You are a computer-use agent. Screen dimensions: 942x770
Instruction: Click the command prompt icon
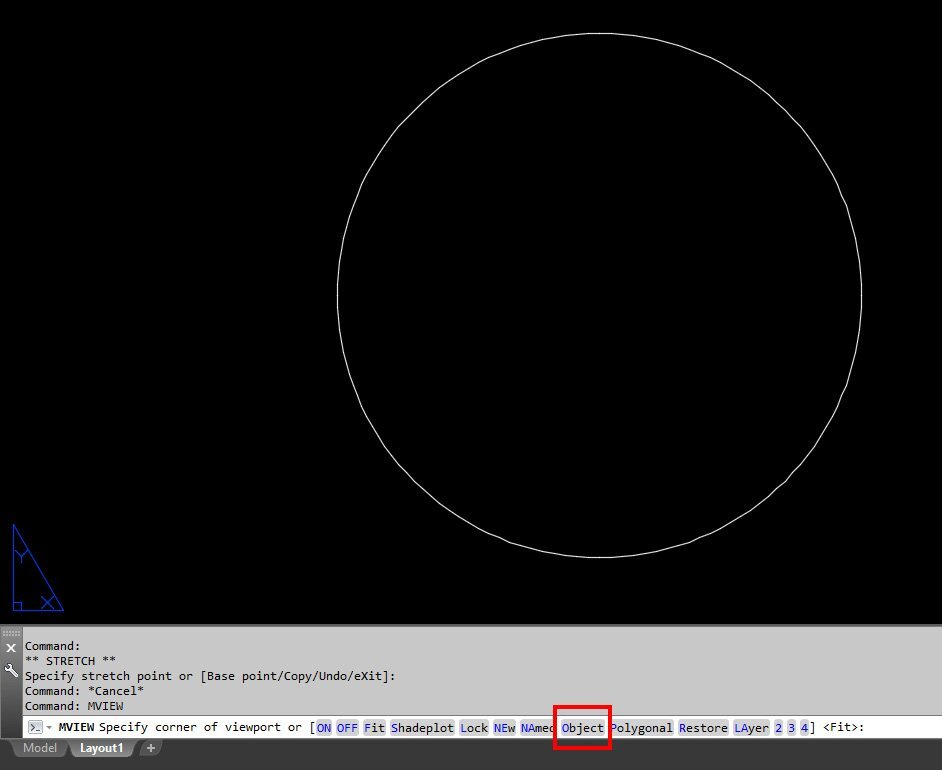click(35, 727)
